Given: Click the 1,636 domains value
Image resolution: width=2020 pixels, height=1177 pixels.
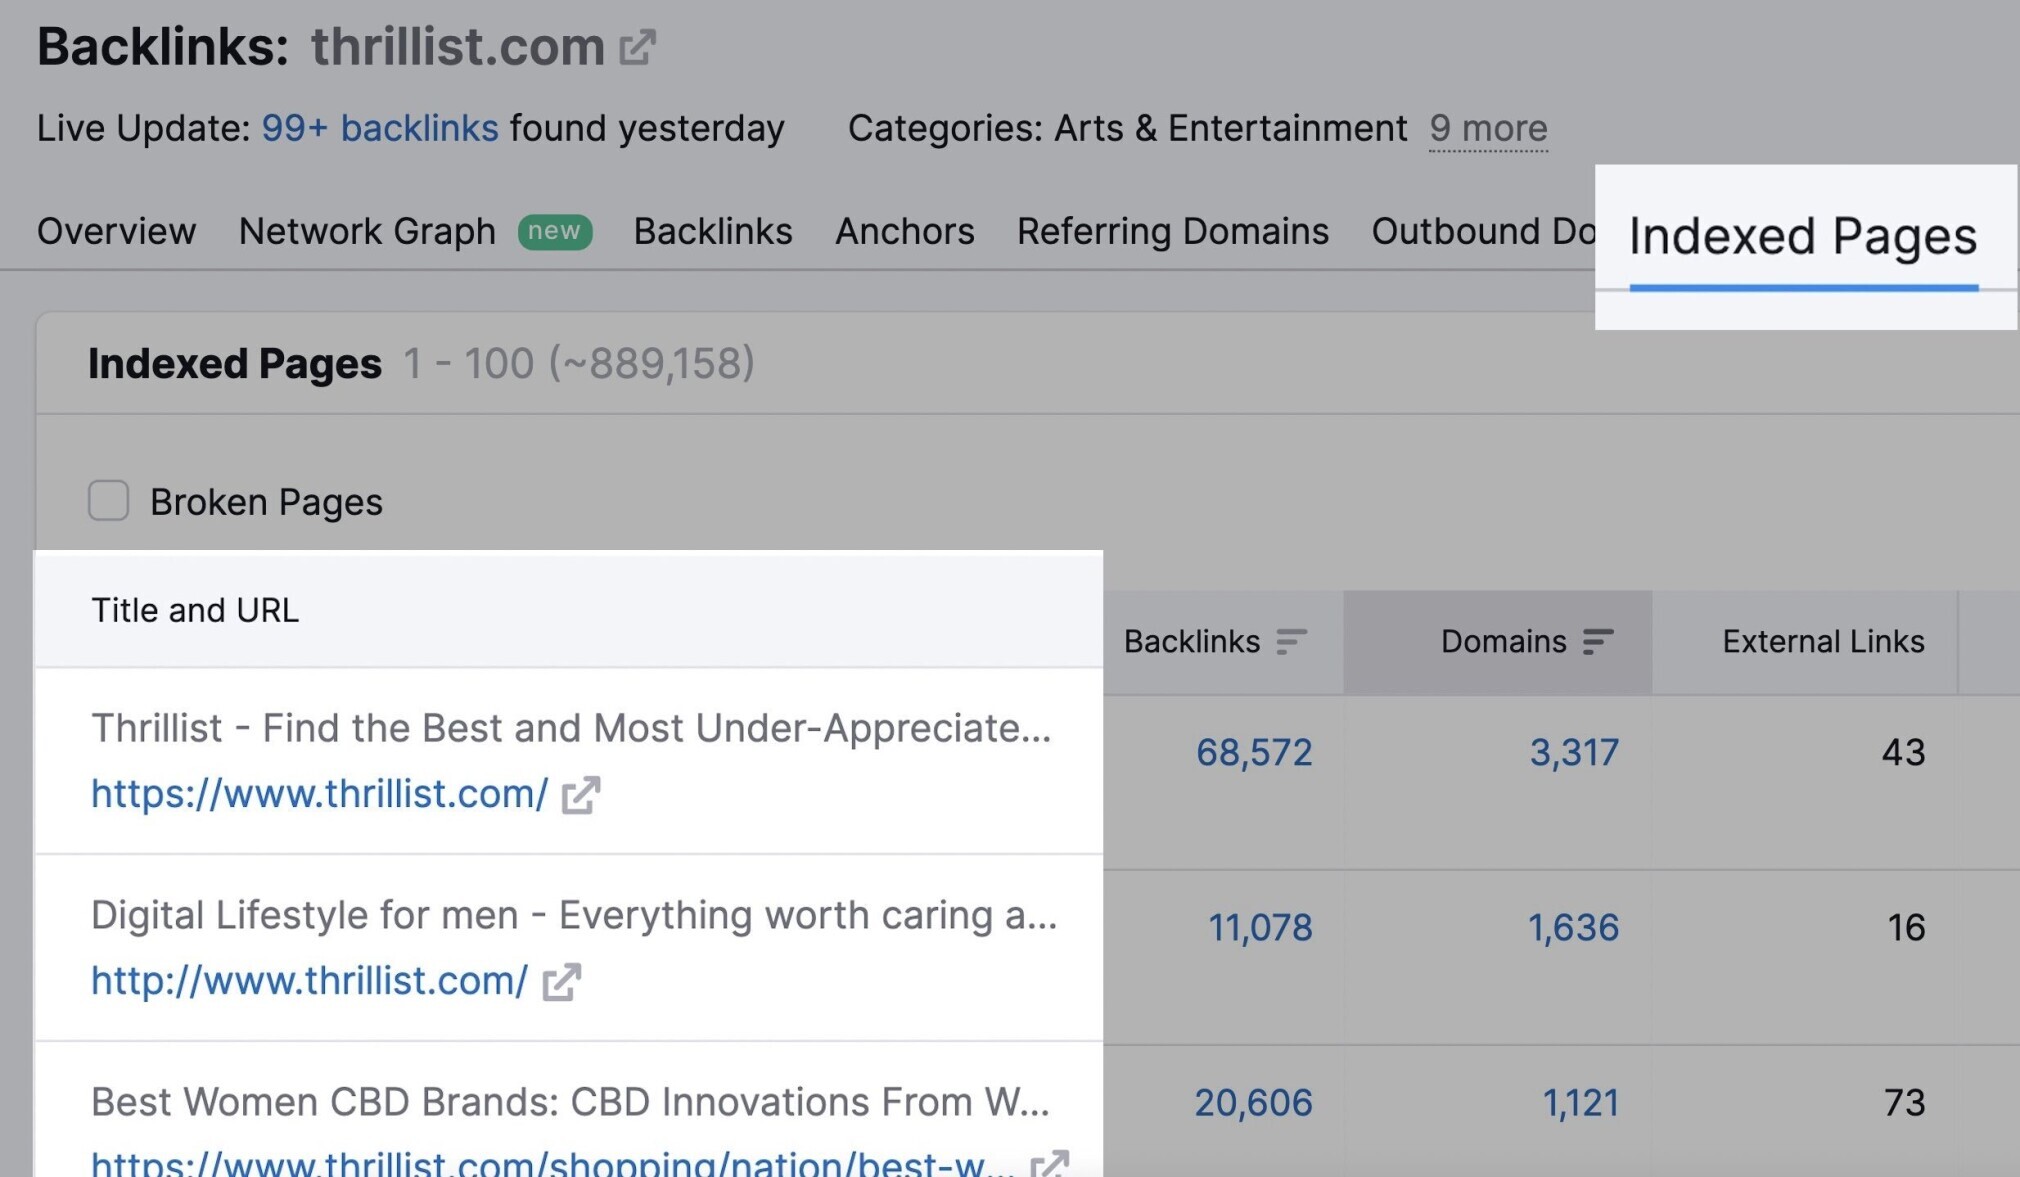Looking at the screenshot, I should pyautogui.click(x=1573, y=927).
